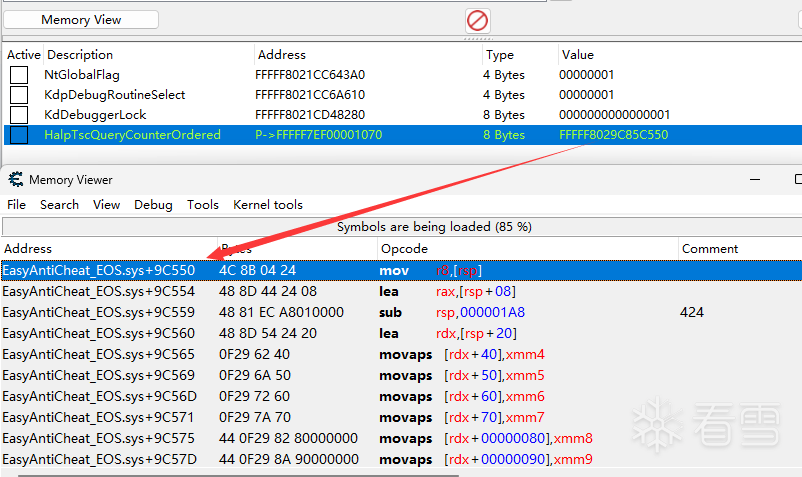Open the Memory View button
802x477 pixels.
(x=81, y=19)
